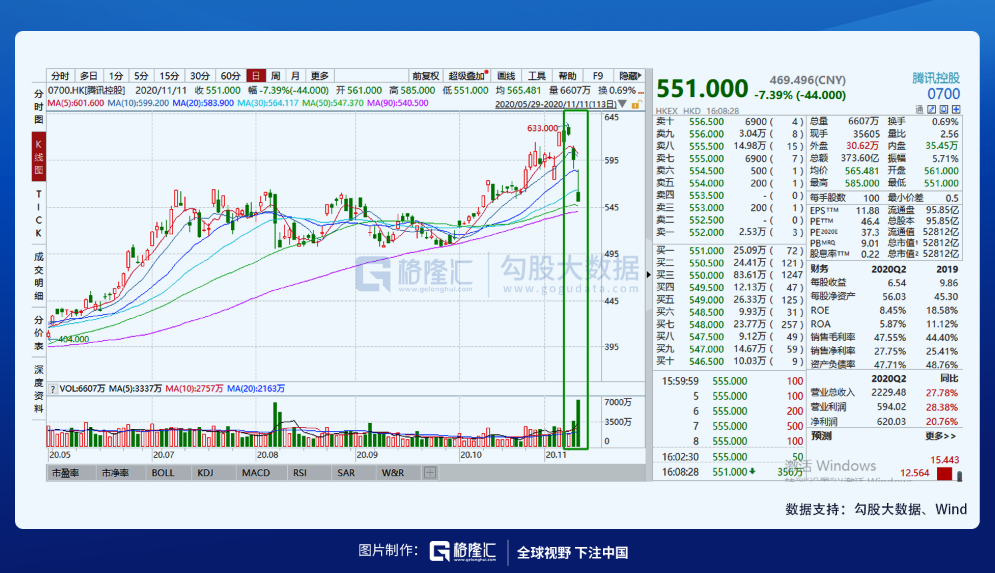Click the 633.000 high price marker

click(542, 128)
